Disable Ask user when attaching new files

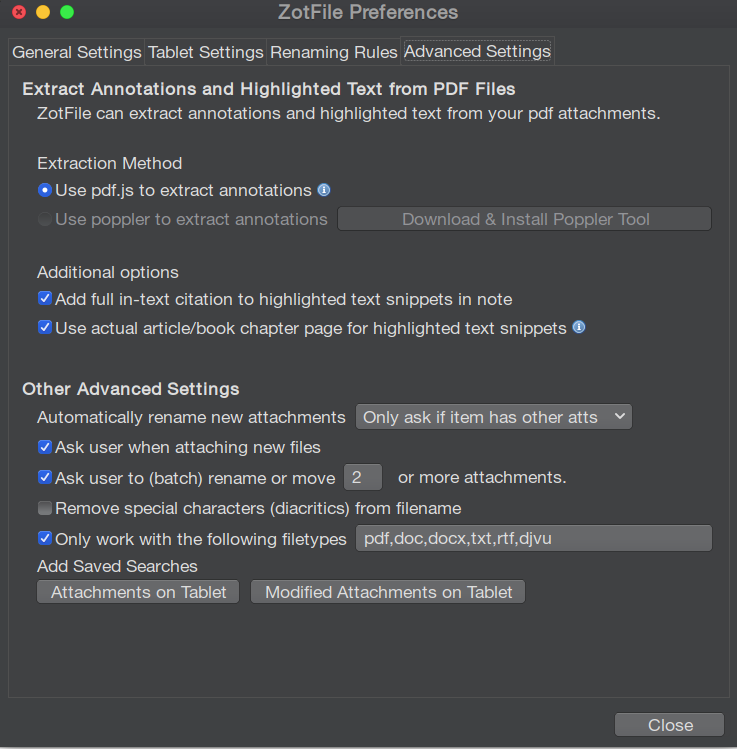pyautogui.click(x=45, y=447)
